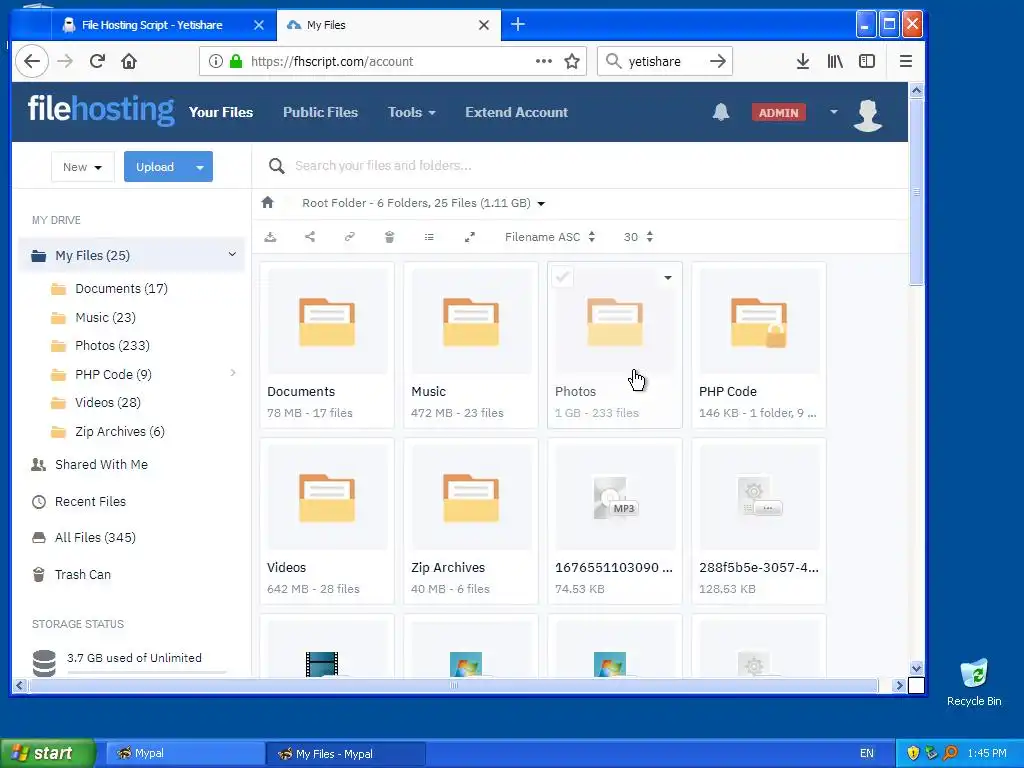
Task: Expand the PHP Code (9) subfolder arrow
Action: coord(233,373)
